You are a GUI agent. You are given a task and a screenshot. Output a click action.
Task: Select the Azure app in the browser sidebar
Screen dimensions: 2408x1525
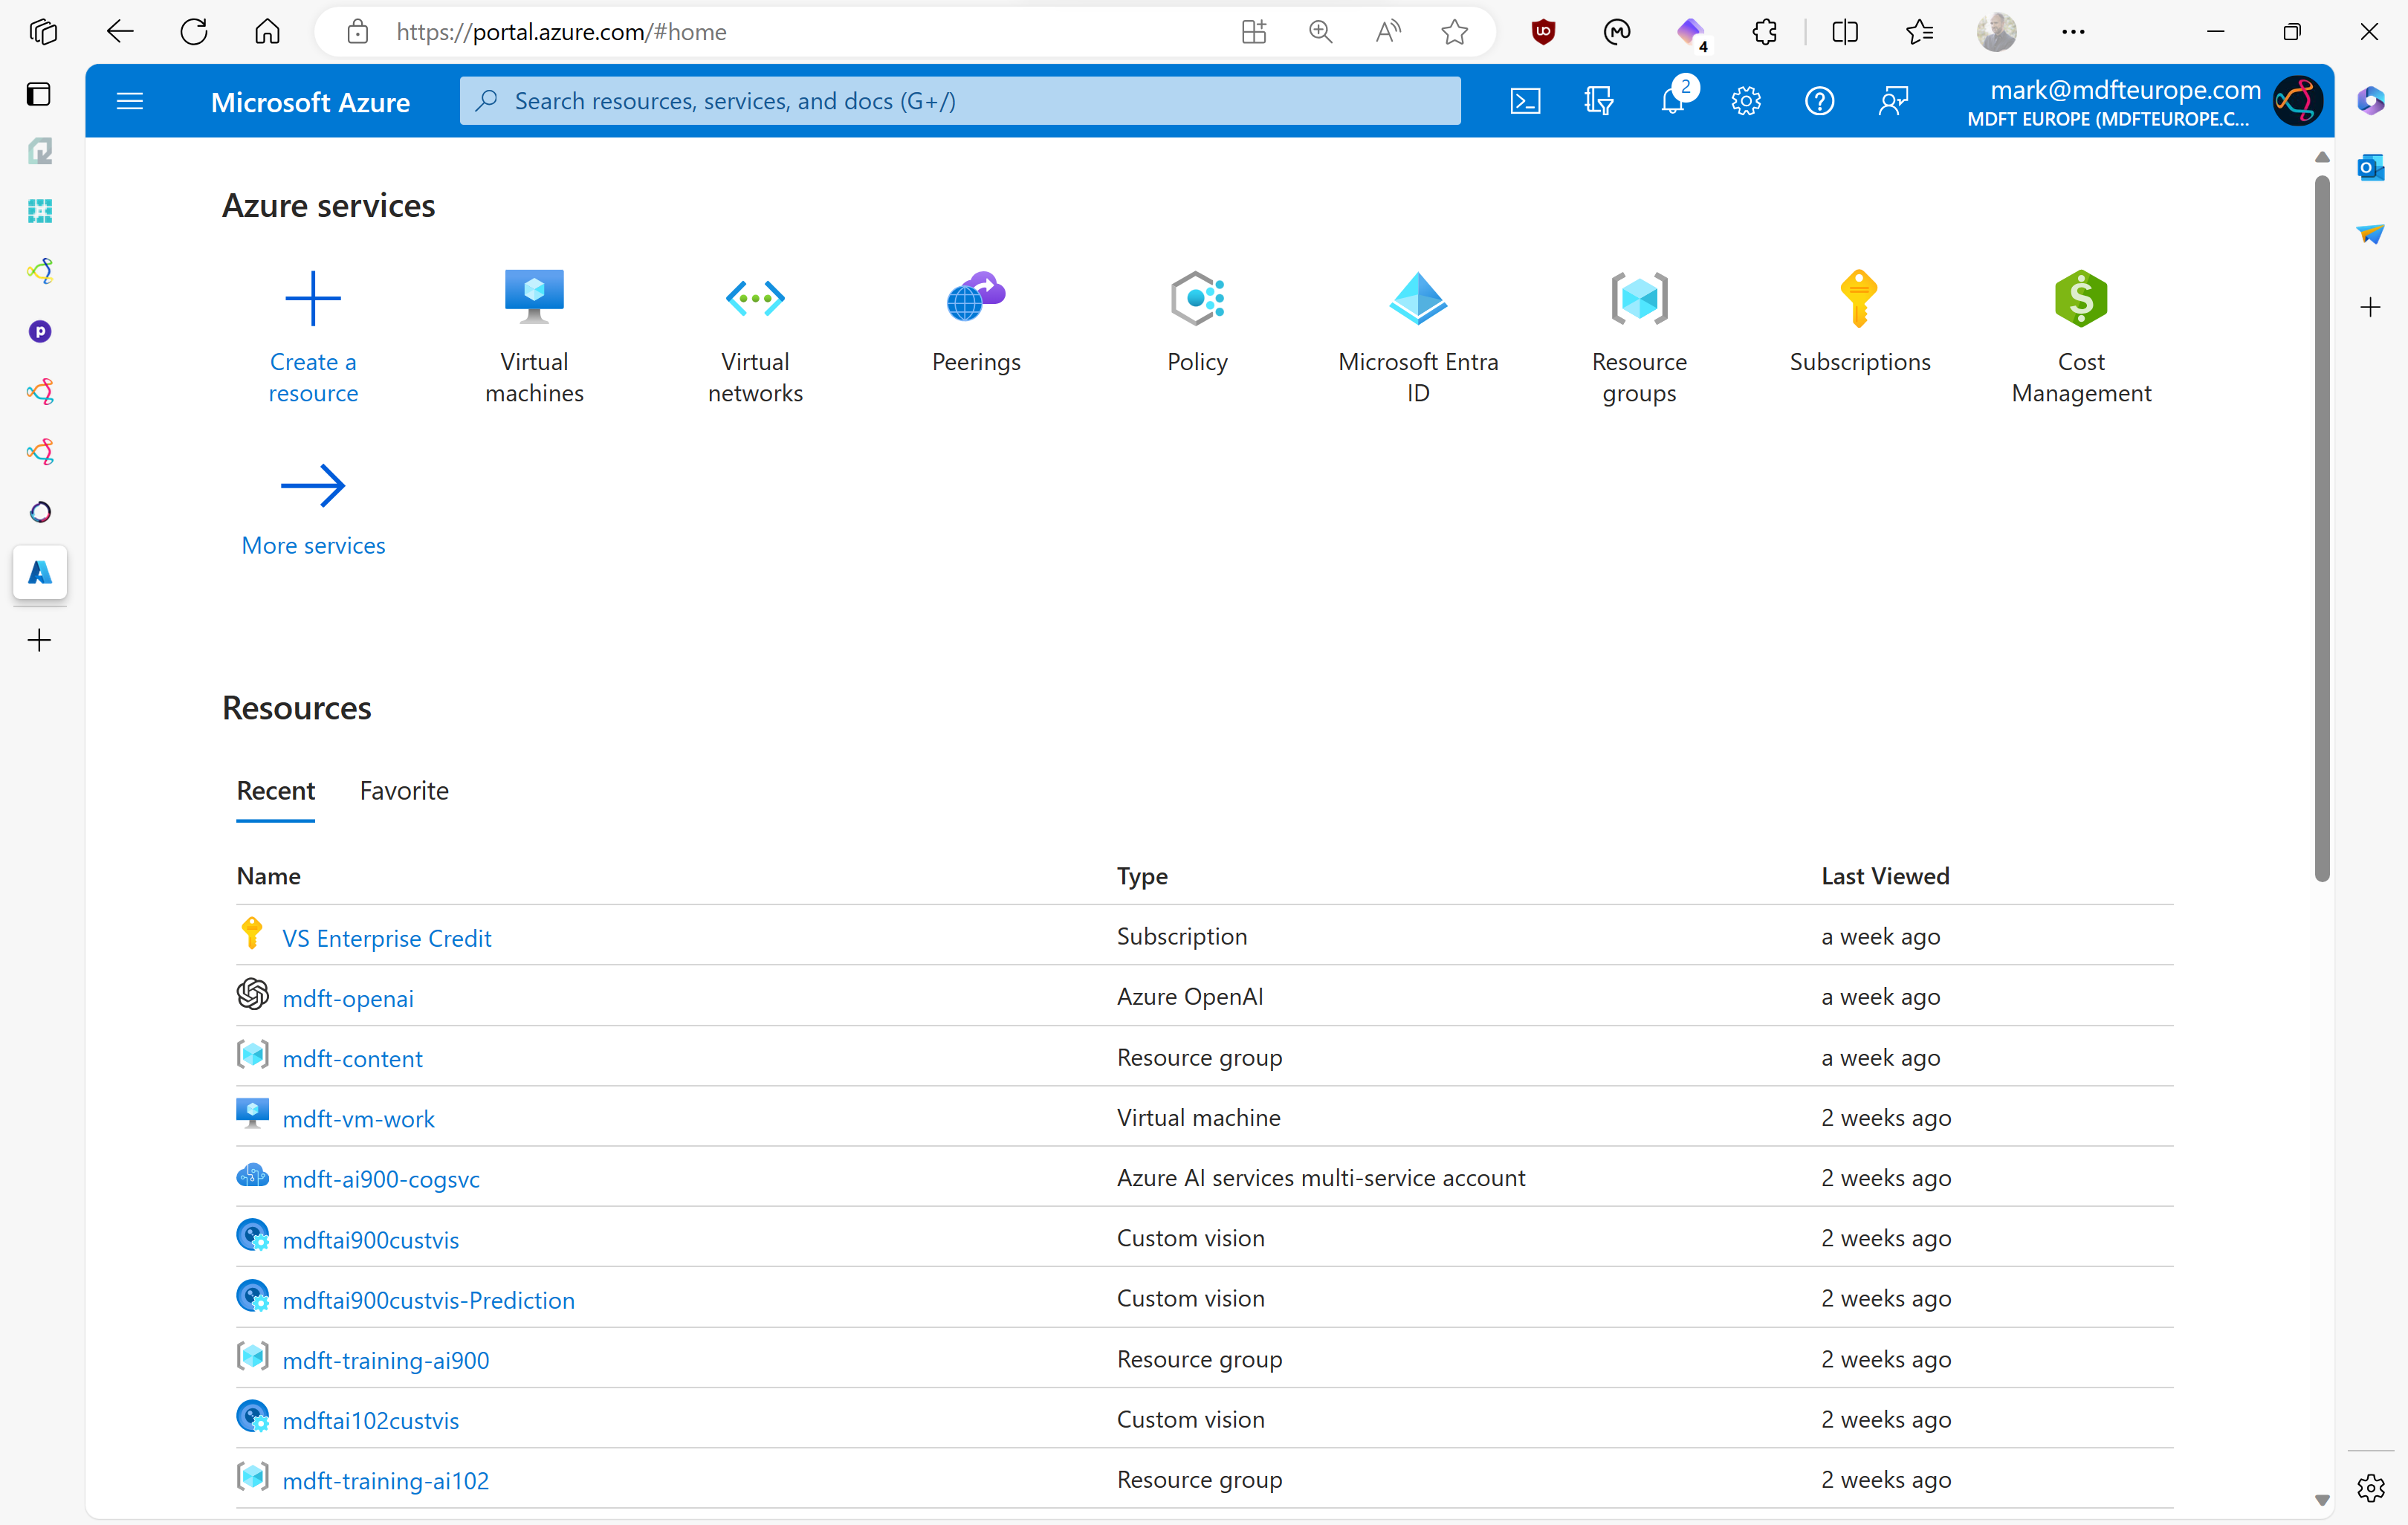click(39, 573)
